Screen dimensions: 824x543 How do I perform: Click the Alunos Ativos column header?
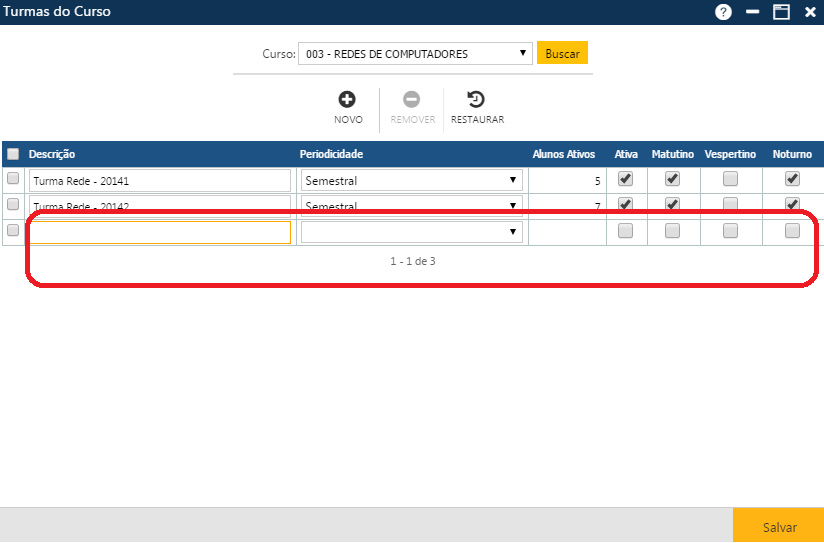(564, 155)
